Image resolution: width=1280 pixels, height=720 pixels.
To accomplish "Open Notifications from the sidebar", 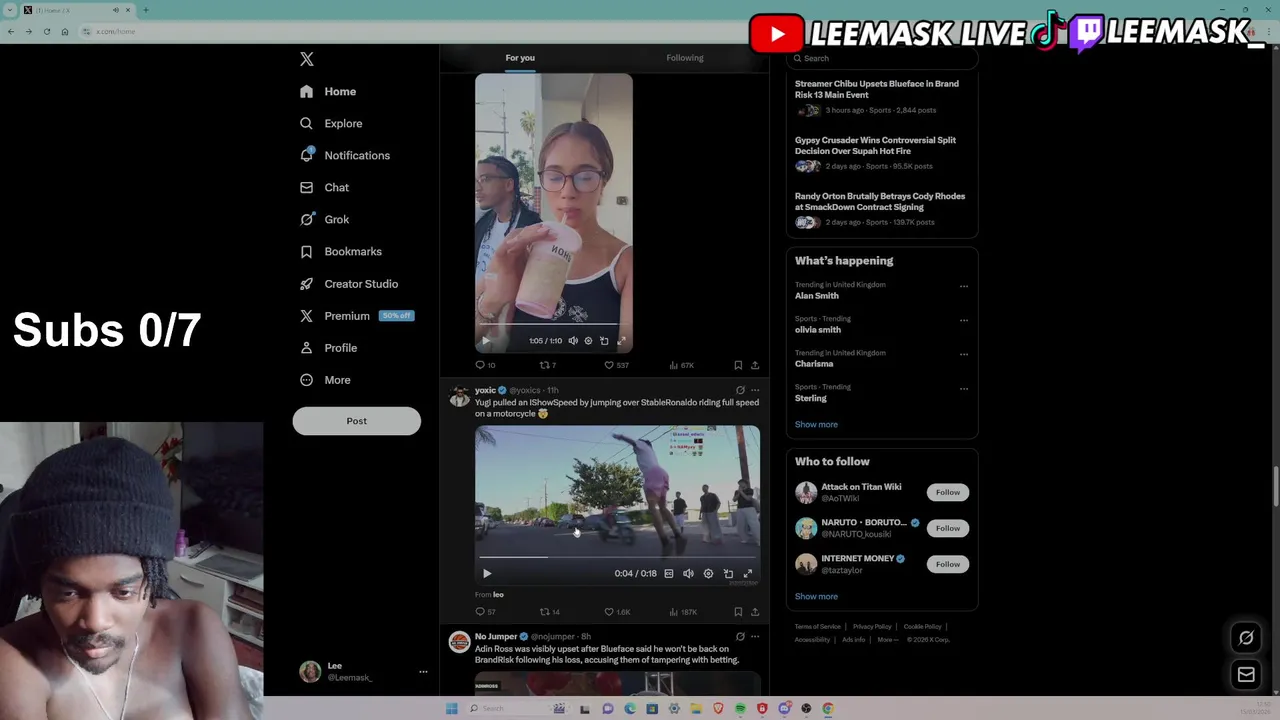I will pos(346,155).
